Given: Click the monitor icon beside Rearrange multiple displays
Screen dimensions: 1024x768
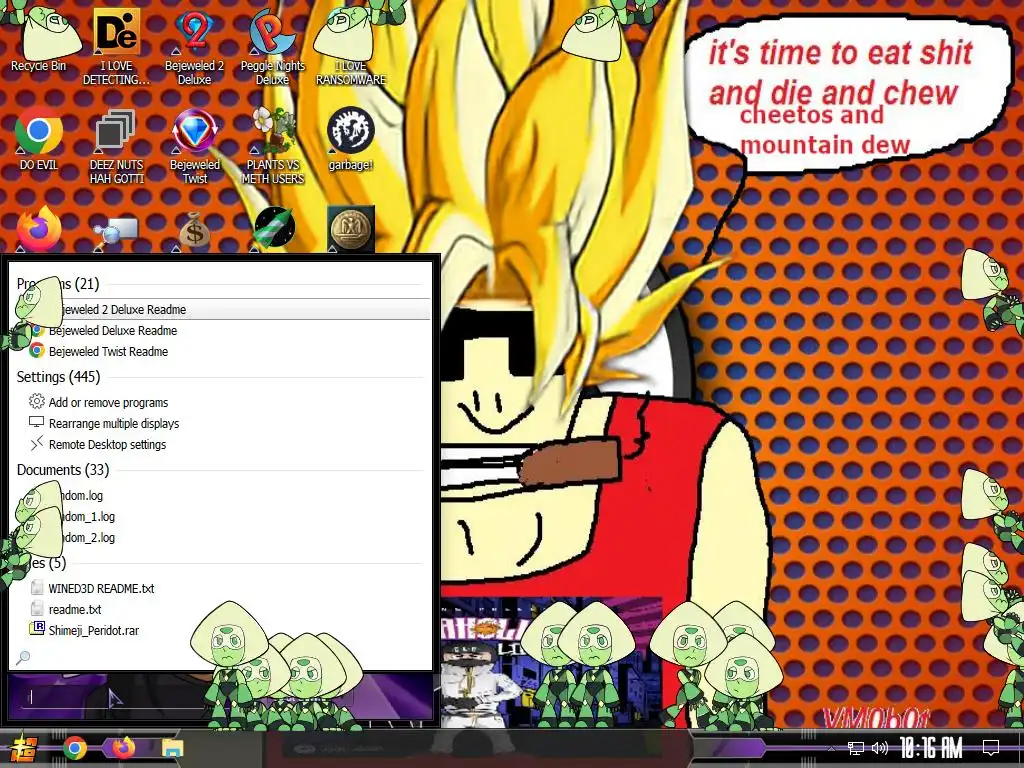Looking at the screenshot, I should pos(37,423).
